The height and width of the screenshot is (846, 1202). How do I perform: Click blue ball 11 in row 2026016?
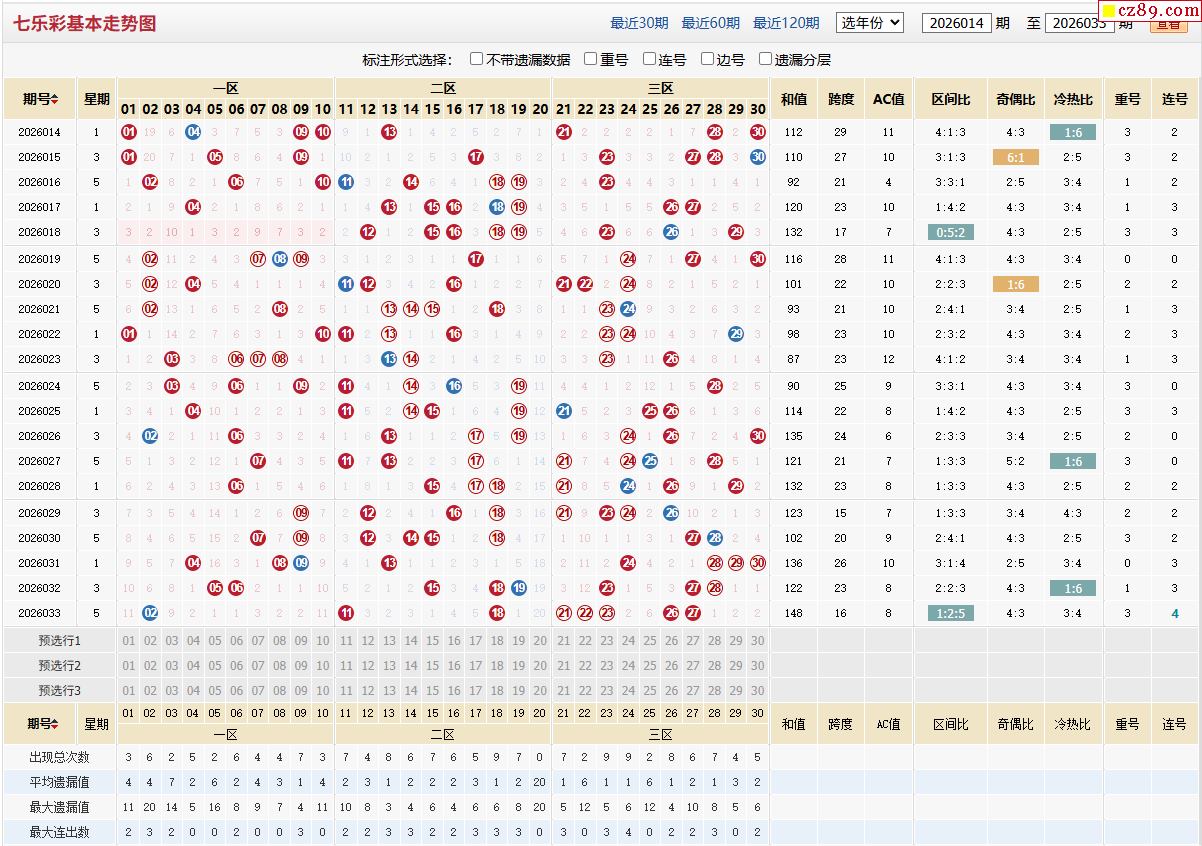(346, 182)
